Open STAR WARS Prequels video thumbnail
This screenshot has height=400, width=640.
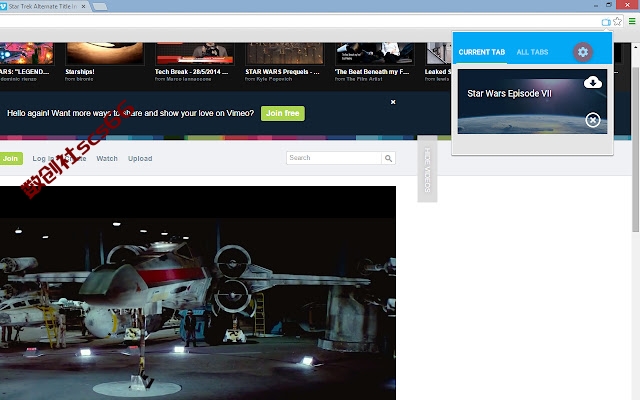pos(284,53)
